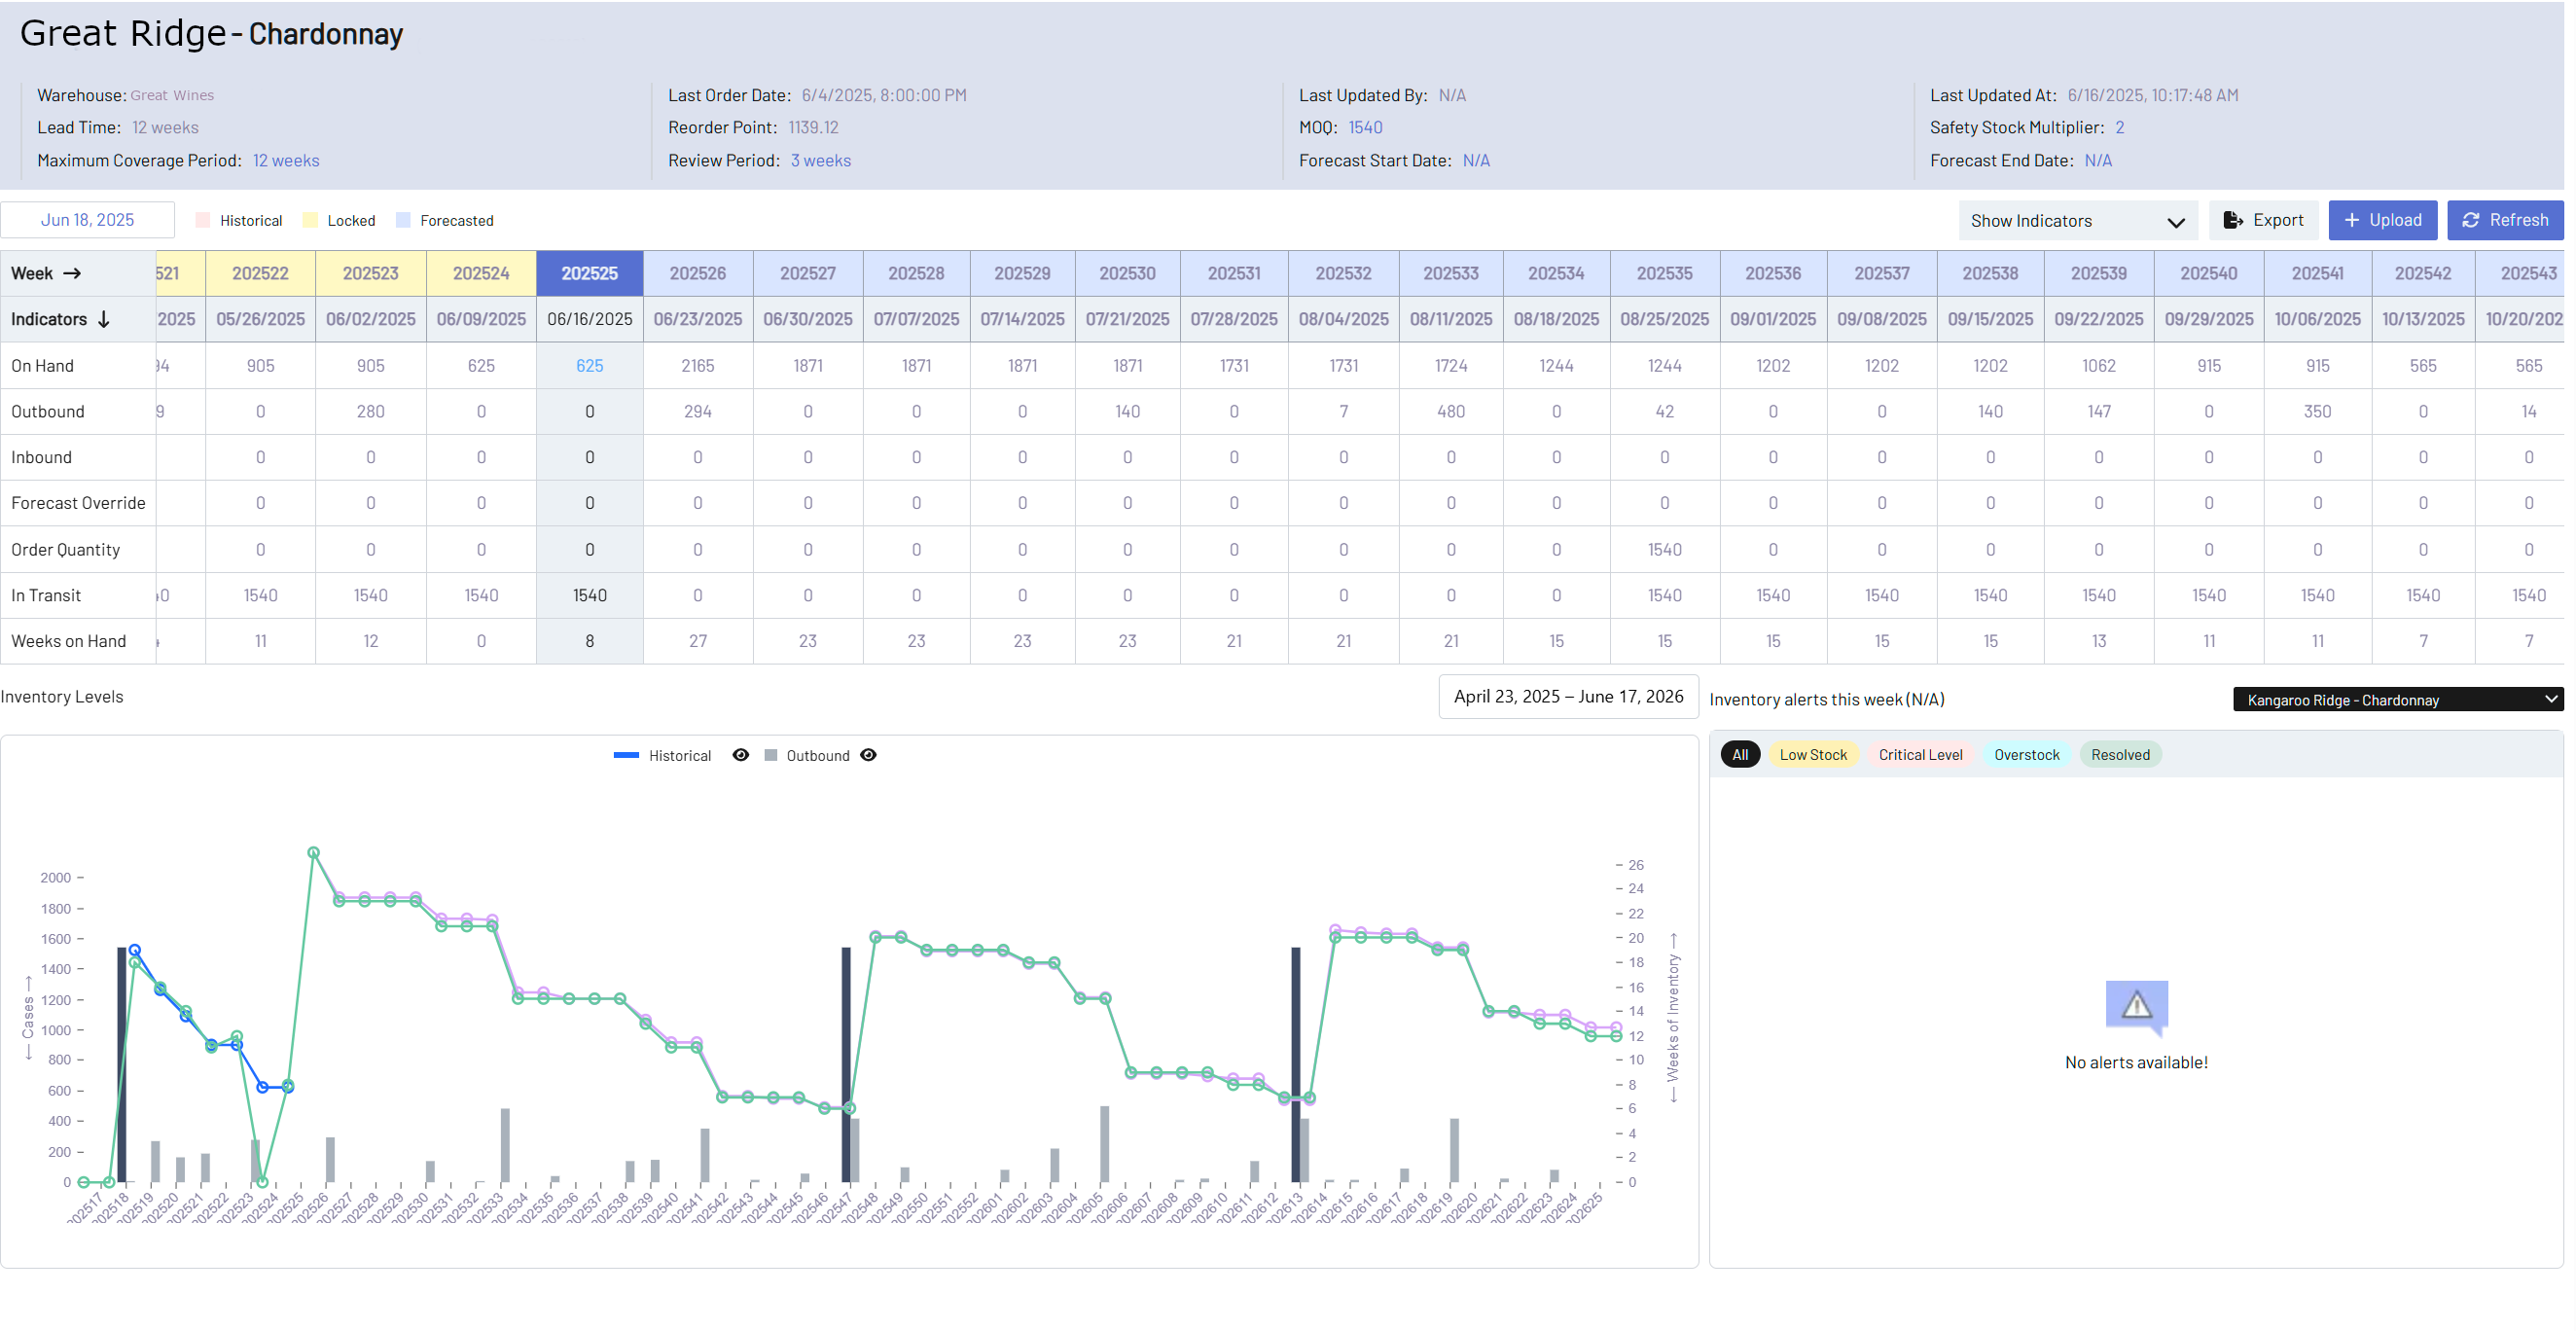The height and width of the screenshot is (1331, 2576).
Task: Click the Refresh circular arrows icon
Action: (2470, 220)
